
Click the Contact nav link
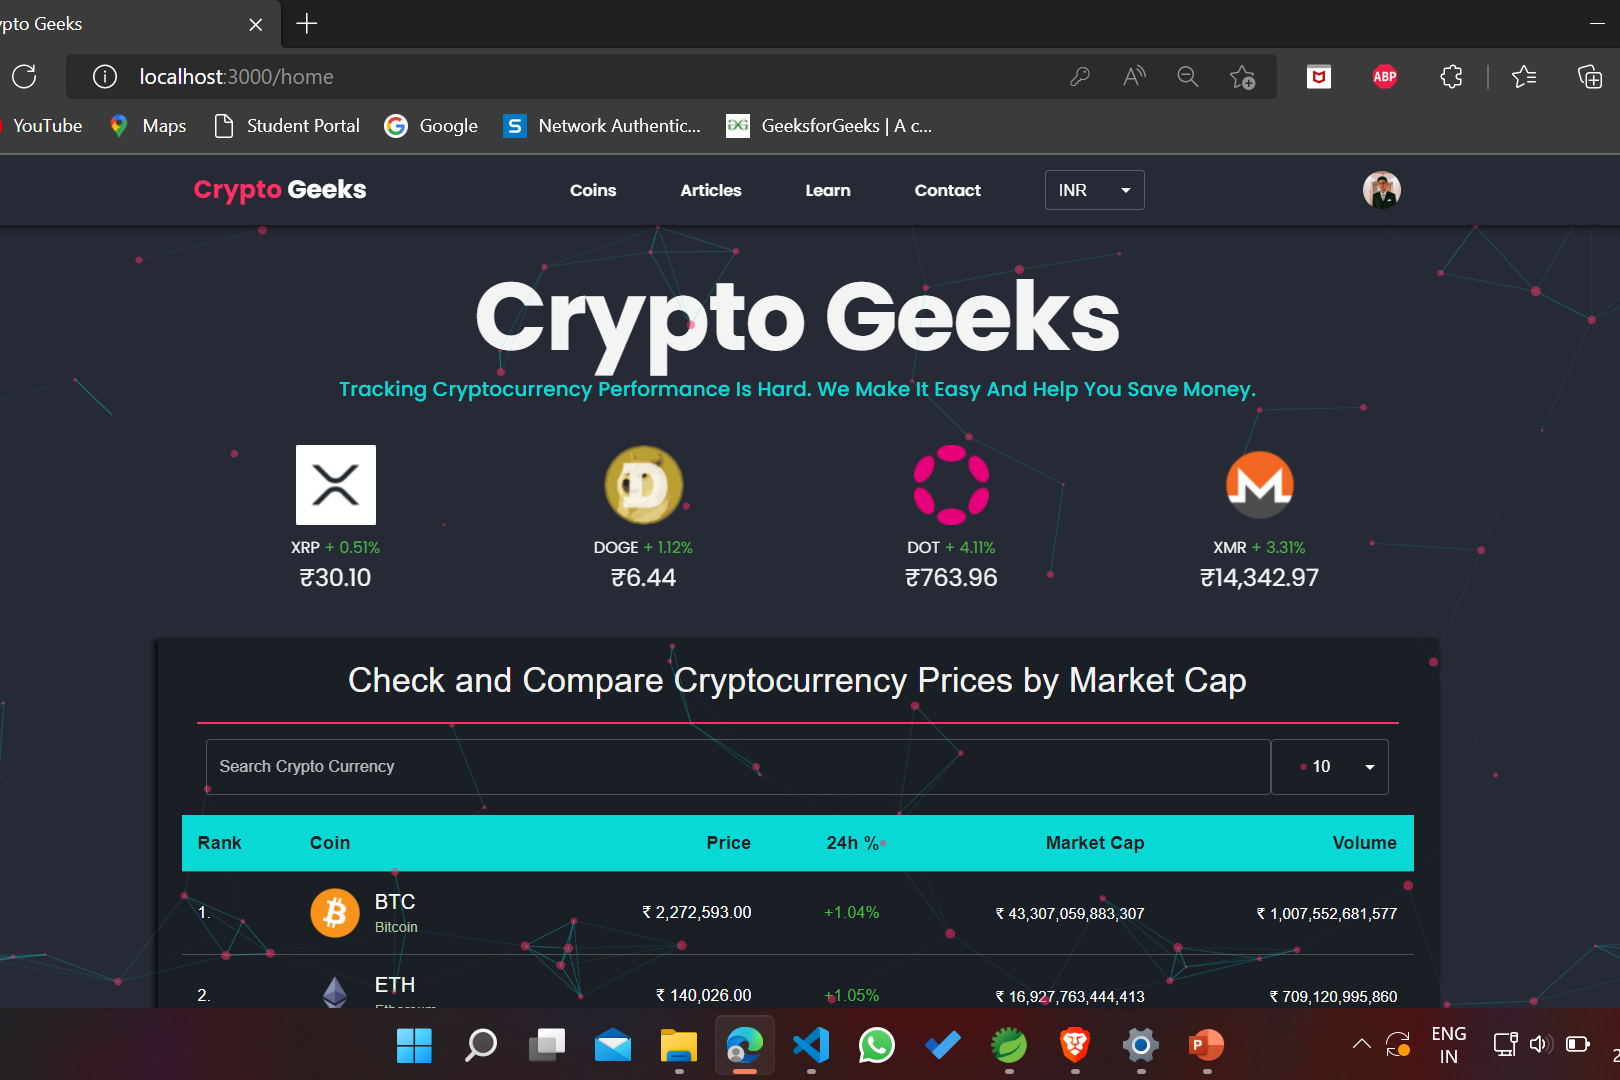pos(948,190)
